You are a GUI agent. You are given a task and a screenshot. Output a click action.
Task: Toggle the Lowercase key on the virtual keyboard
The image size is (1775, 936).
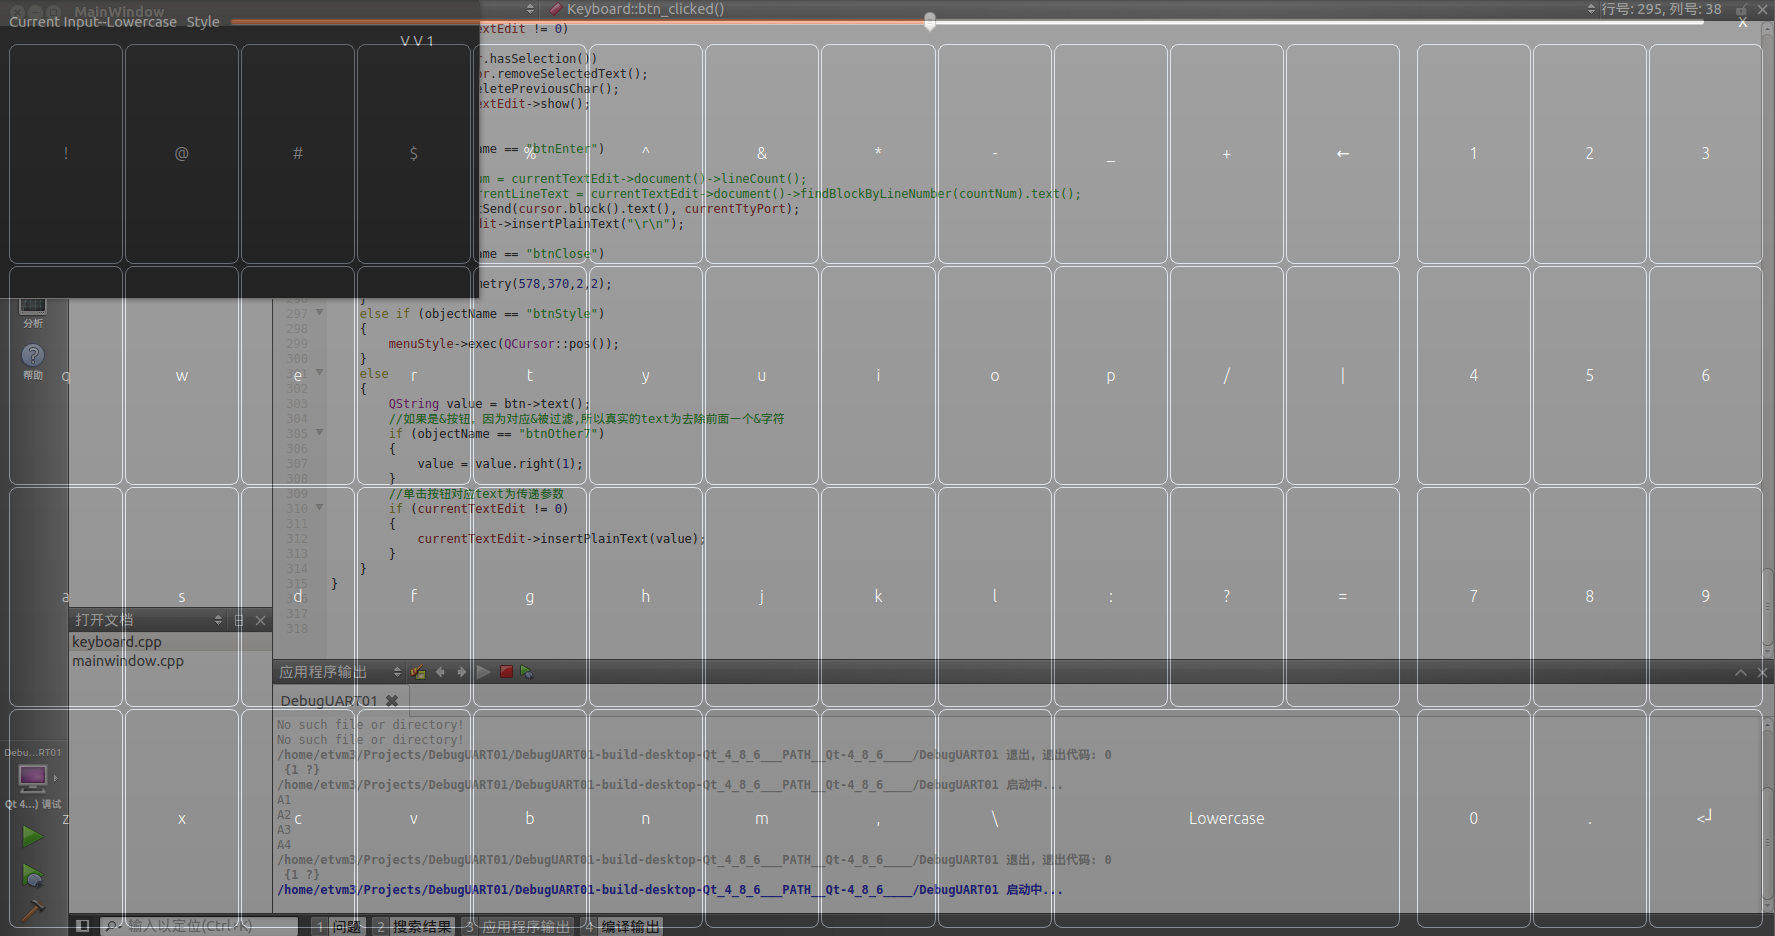[1226, 818]
